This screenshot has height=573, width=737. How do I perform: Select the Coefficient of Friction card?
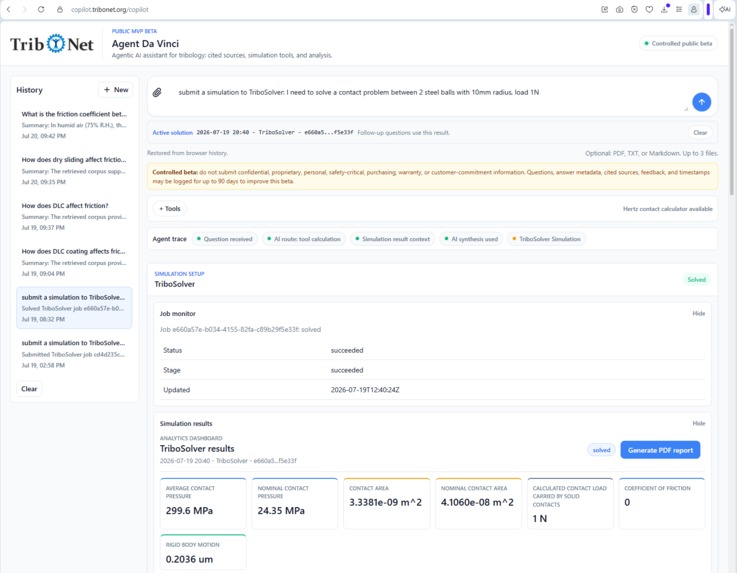coord(662,503)
